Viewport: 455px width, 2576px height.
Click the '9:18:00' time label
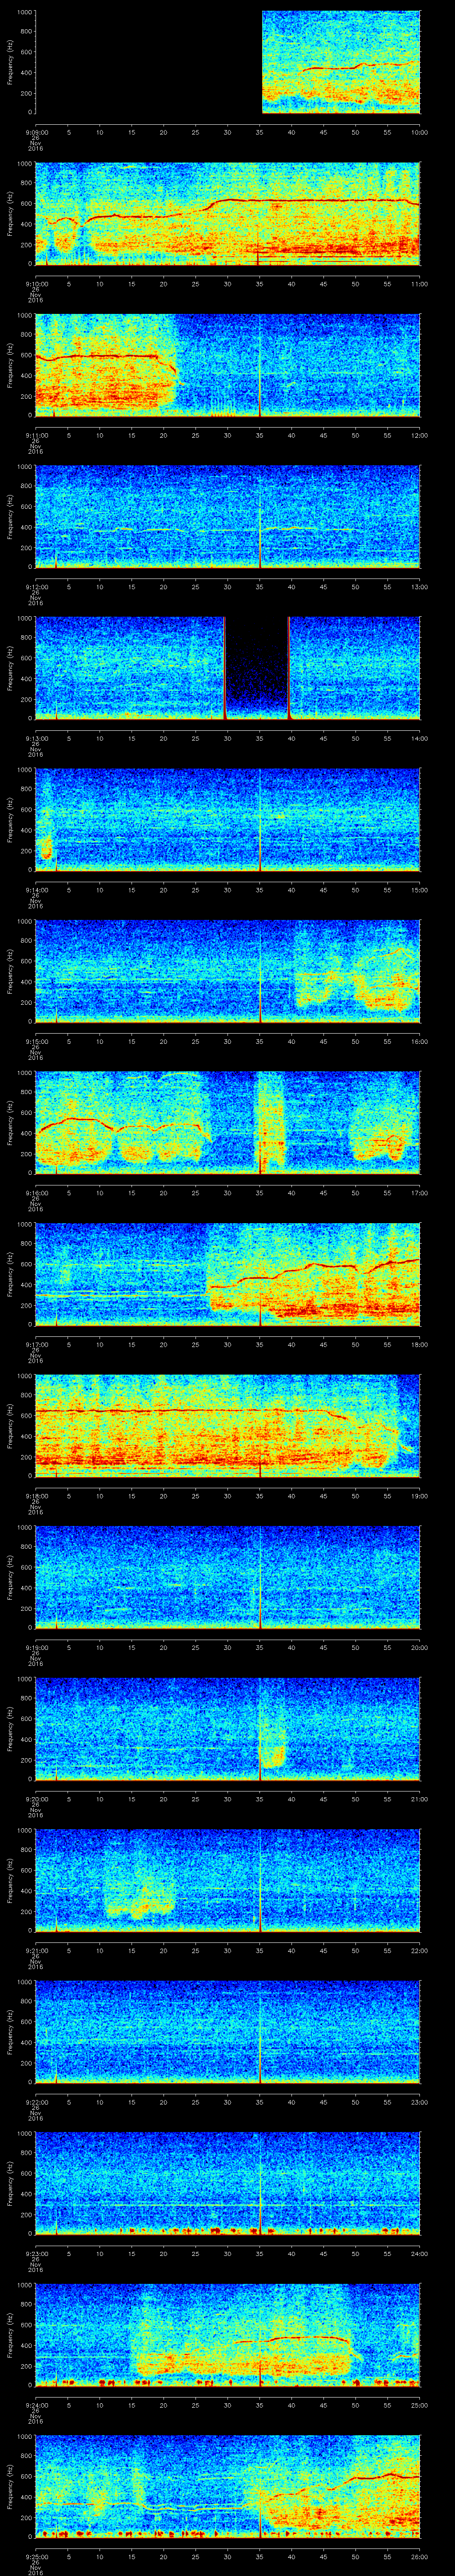pos(36,1496)
